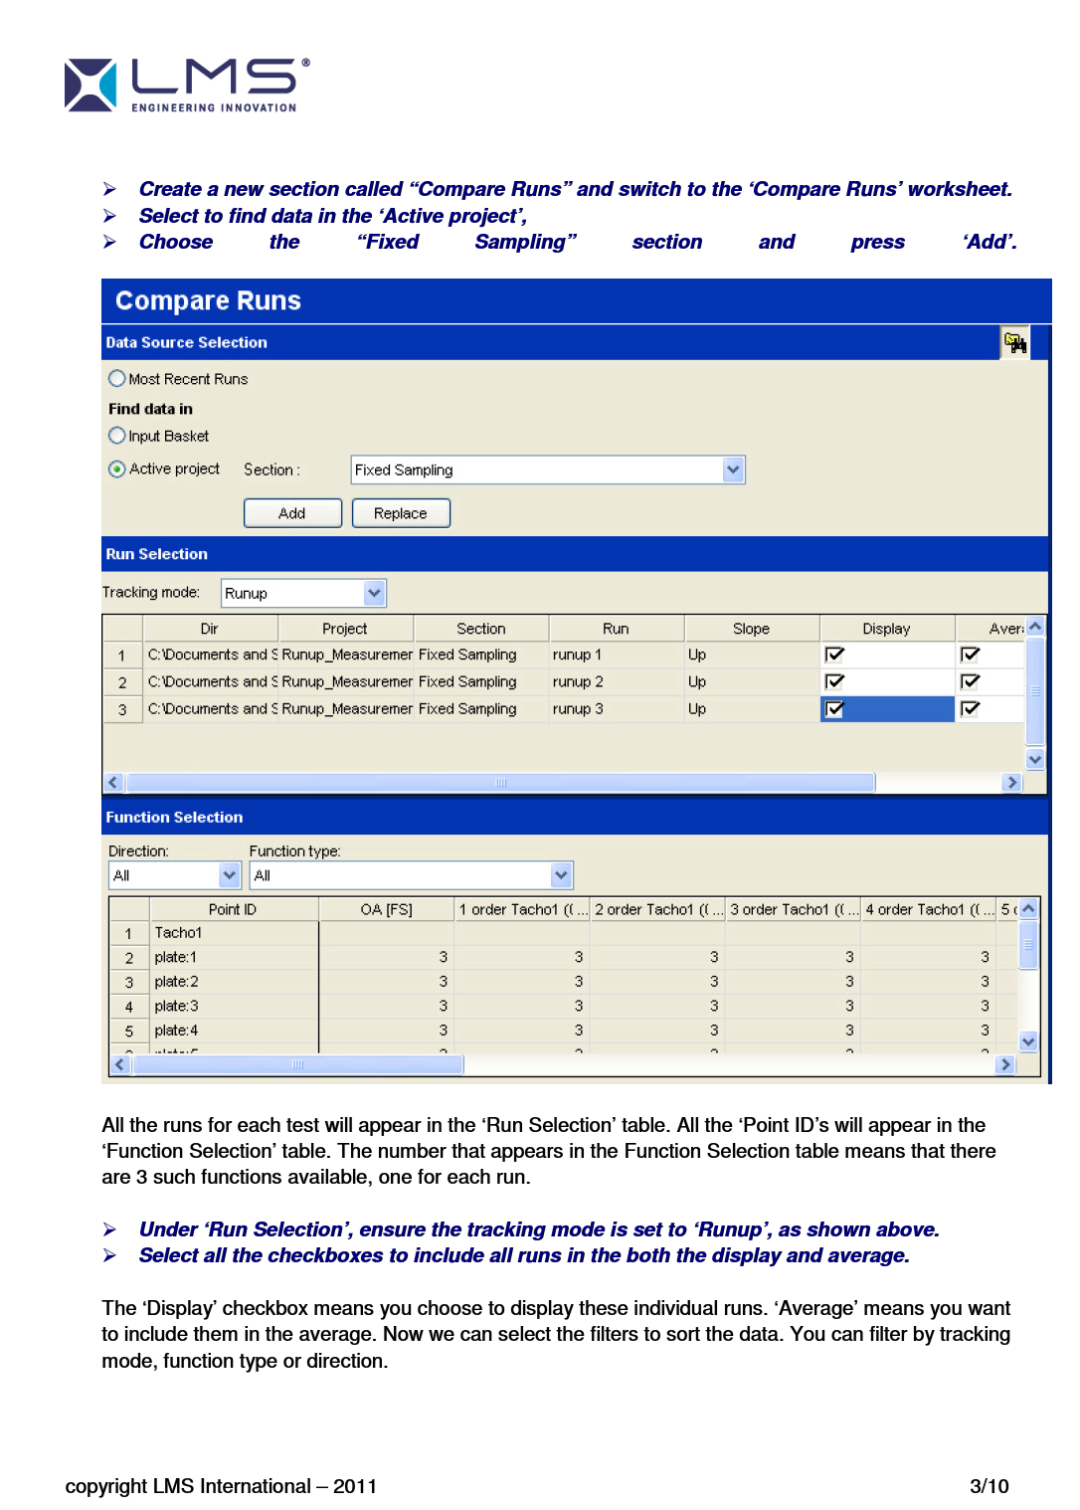Viewport: 1080px width, 1510px height.
Task: Toggle Average checkbox for runup 2
Action: 970,682
